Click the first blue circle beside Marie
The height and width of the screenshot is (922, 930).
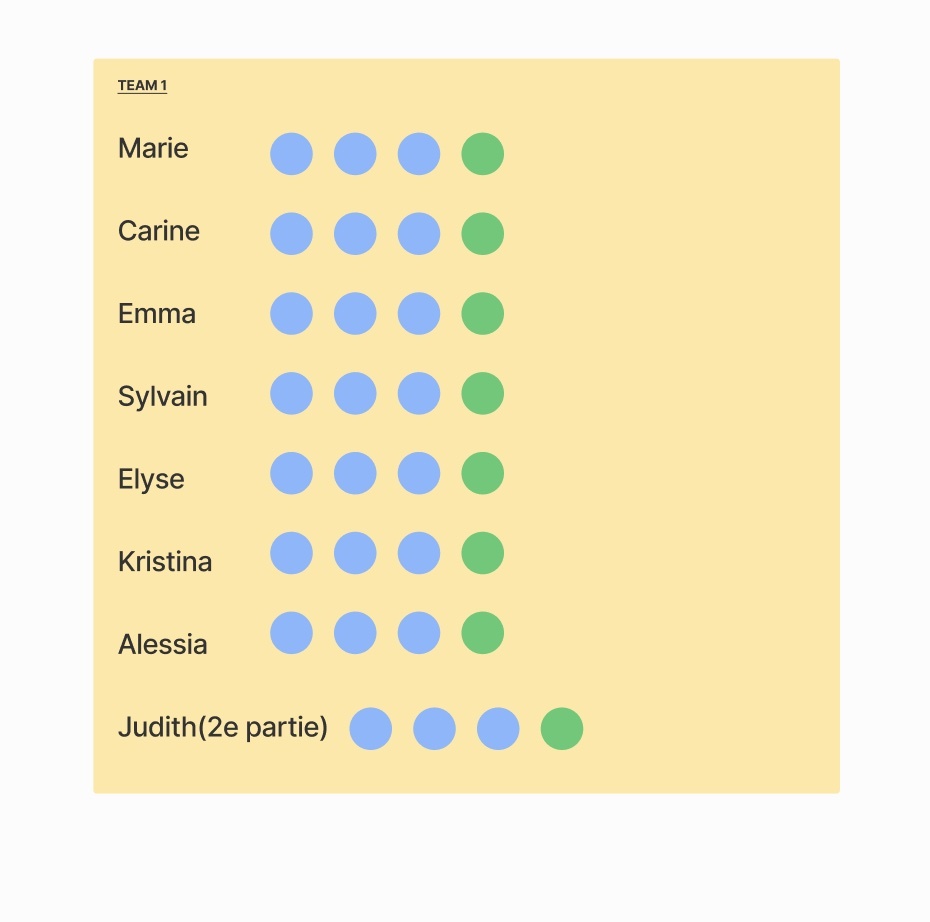(291, 154)
